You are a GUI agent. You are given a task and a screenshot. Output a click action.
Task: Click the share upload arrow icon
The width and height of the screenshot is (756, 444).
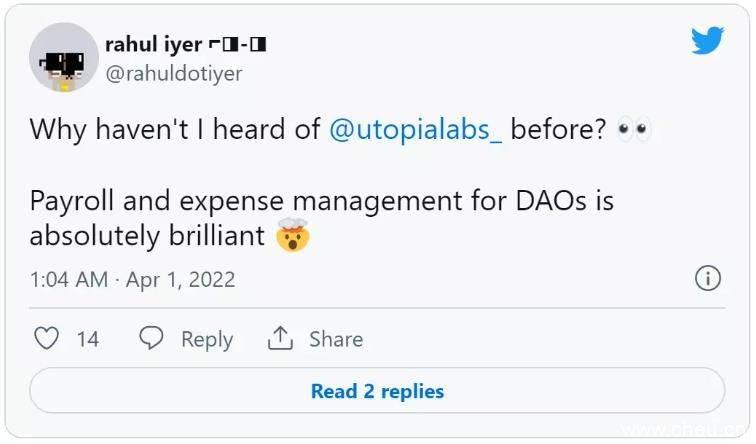pos(280,339)
